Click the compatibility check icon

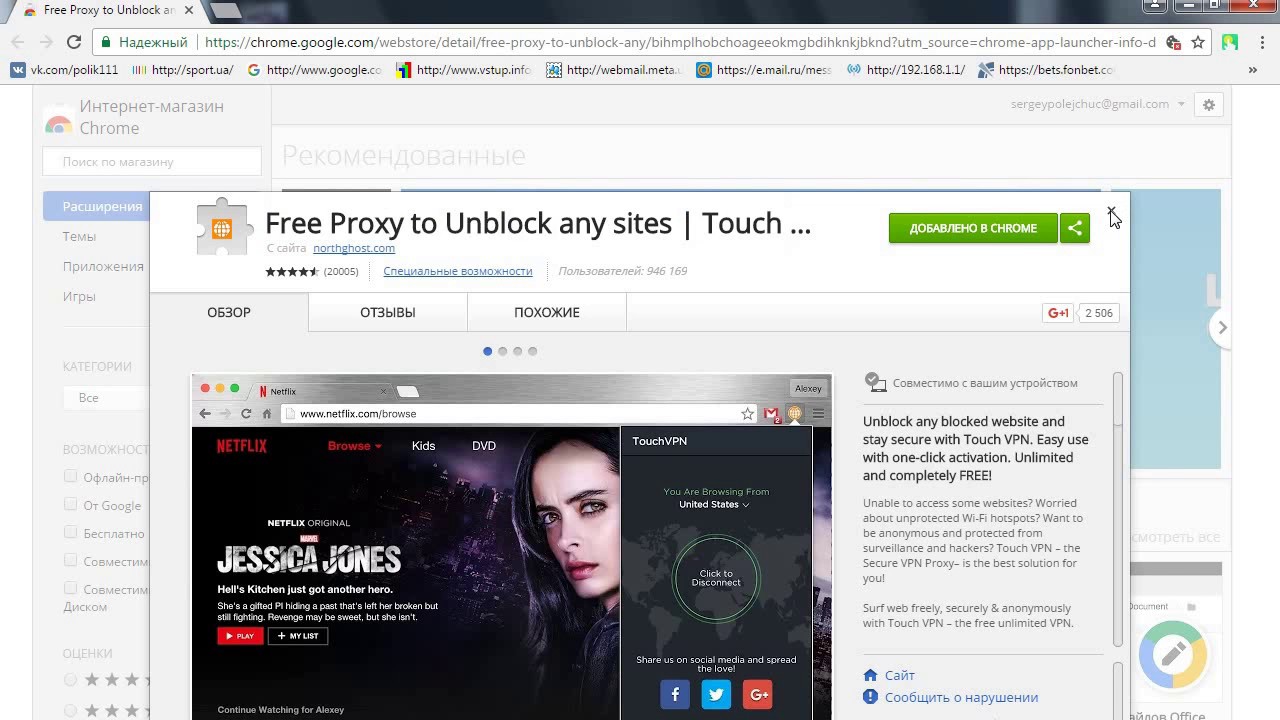click(875, 382)
